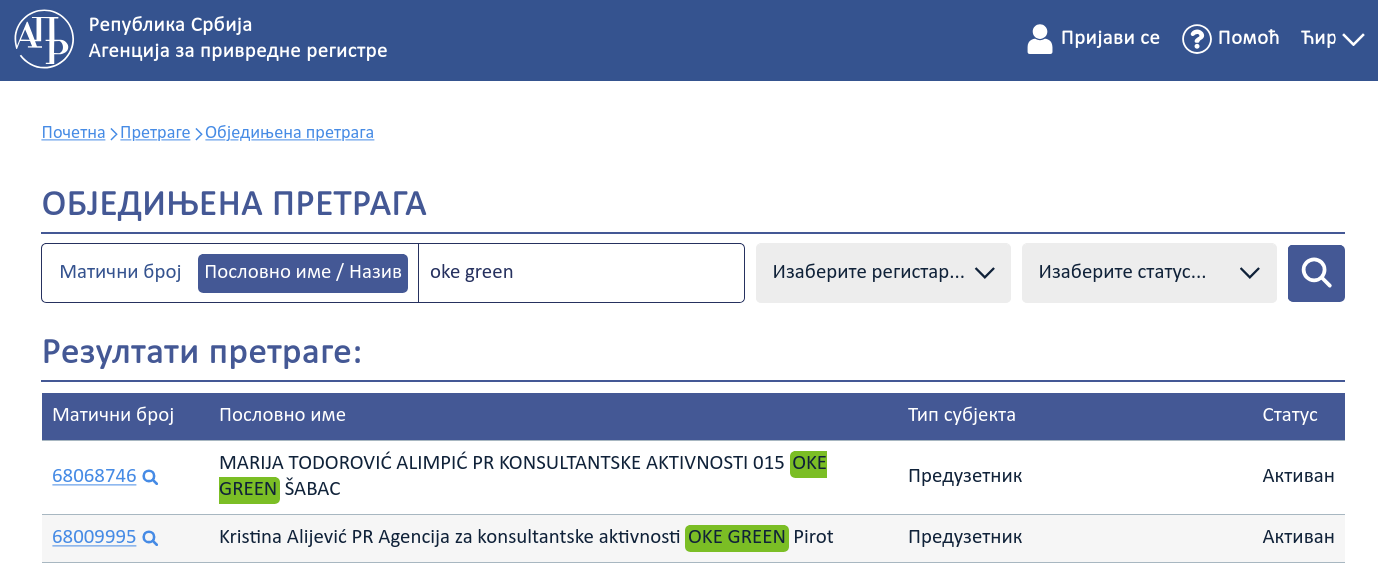Click the Тип субјекта column header
This screenshot has width=1378, height=563.
(x=962, y=415)
